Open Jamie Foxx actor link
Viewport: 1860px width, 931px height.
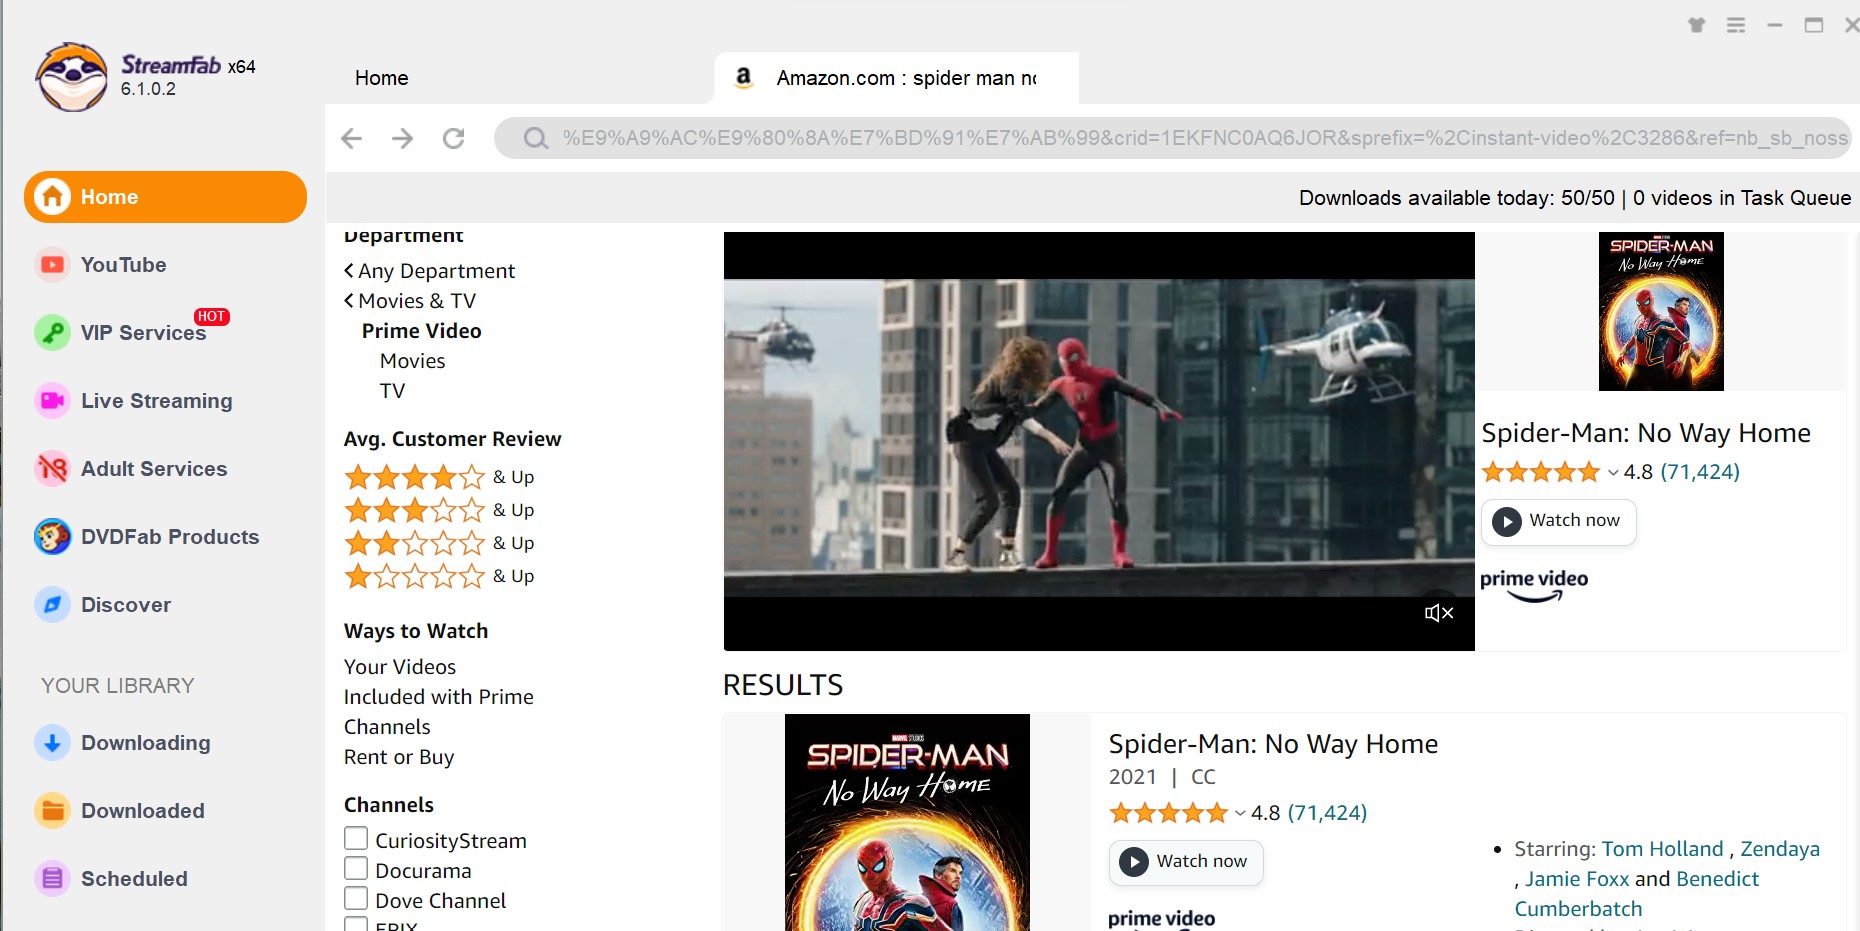[1577, 879]
